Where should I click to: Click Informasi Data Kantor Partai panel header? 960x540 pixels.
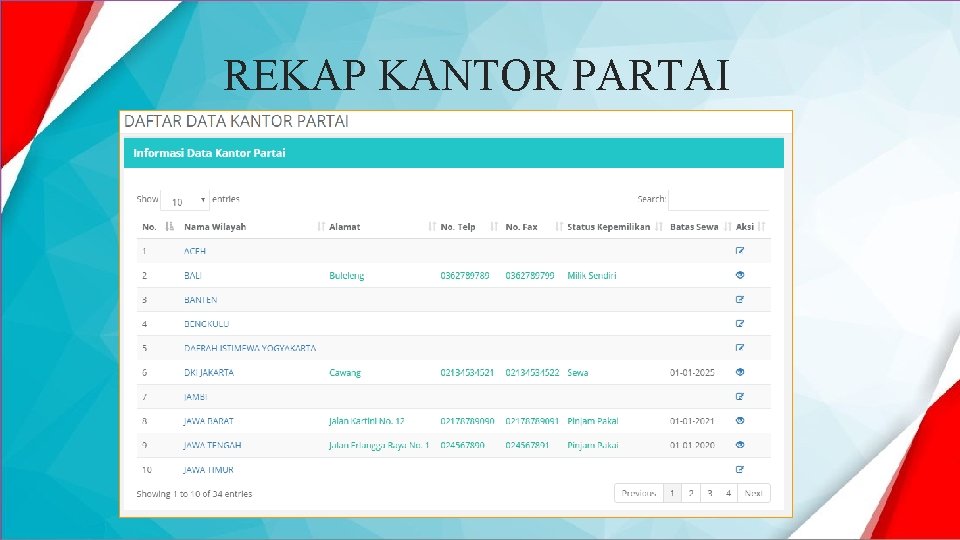pyautogui.click(x=454, y=153)
